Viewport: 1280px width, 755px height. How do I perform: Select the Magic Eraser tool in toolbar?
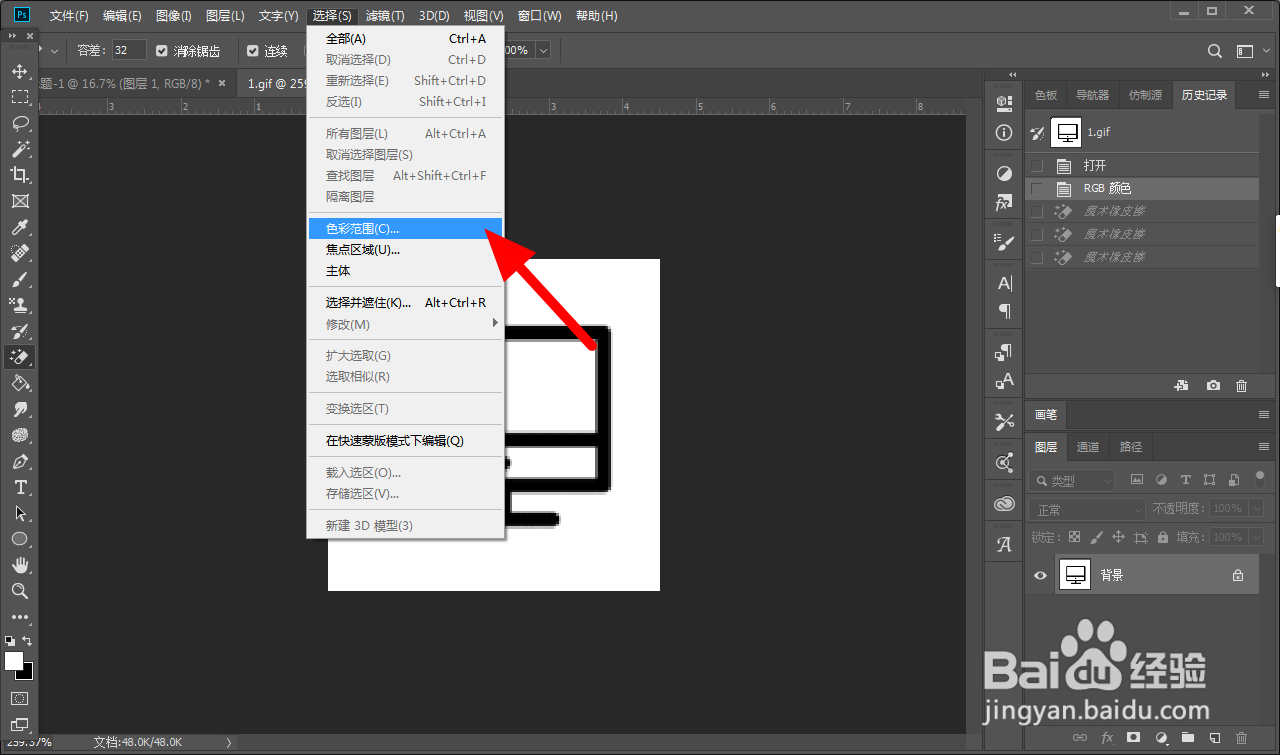point(20,357)
